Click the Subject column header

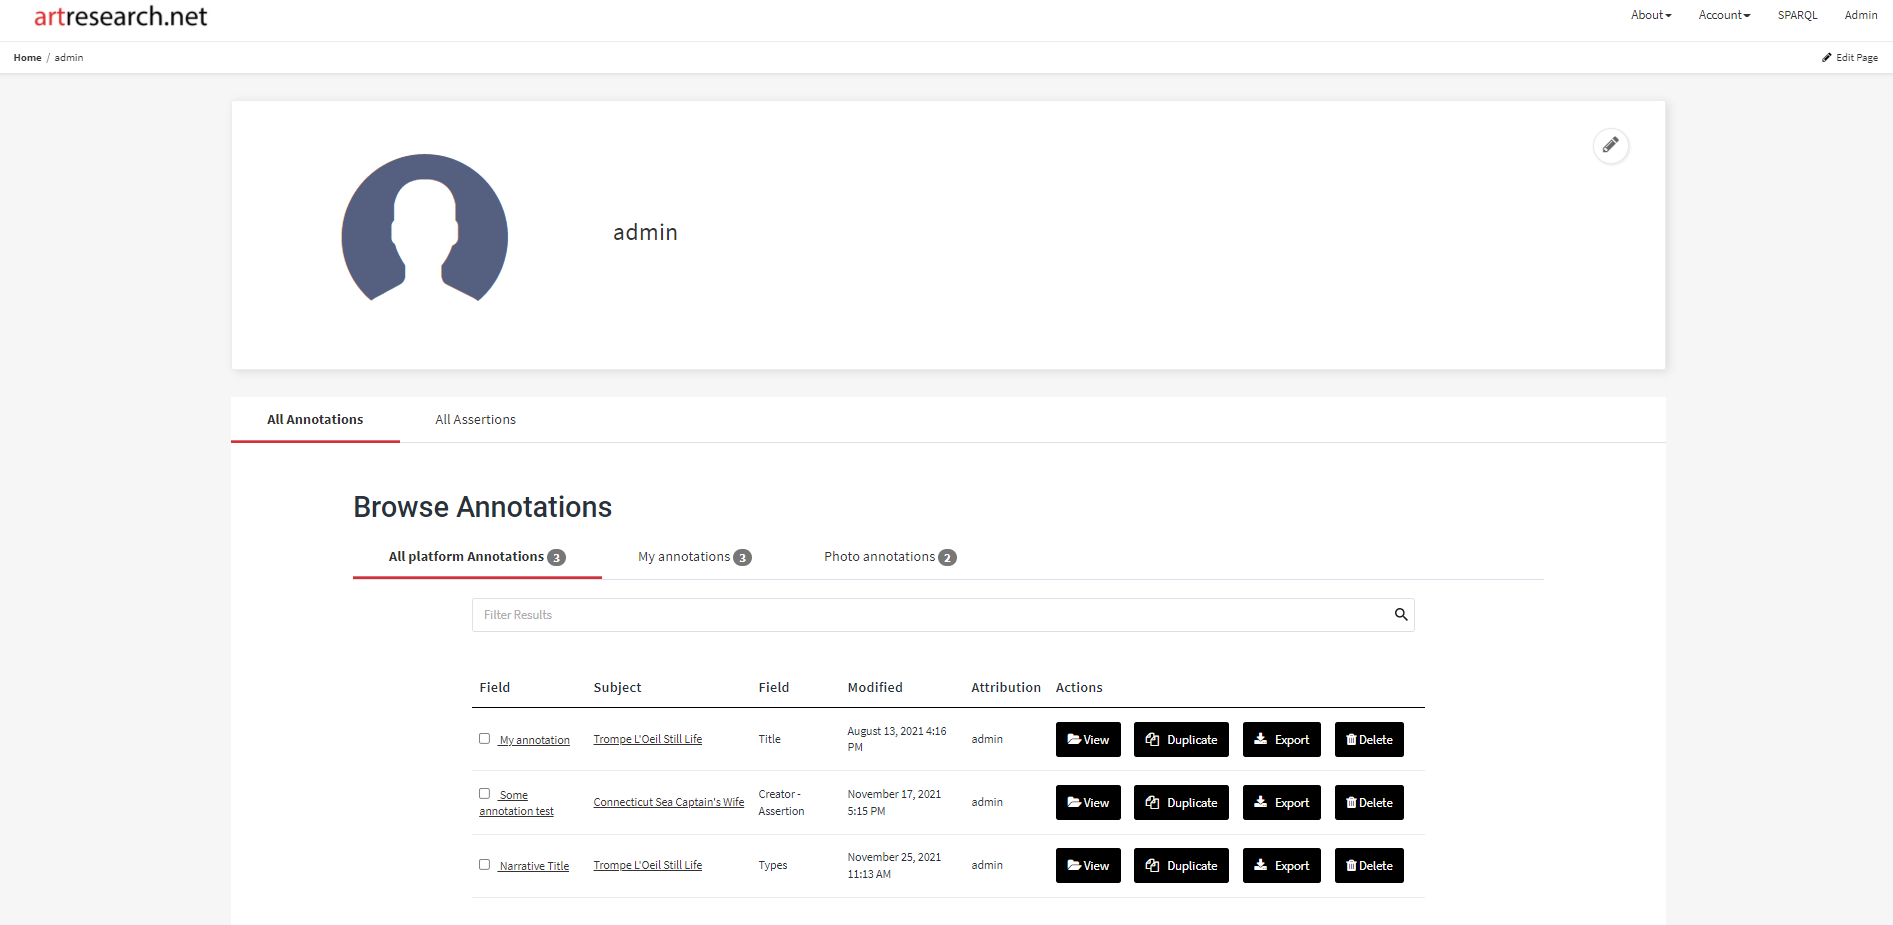click(617, 688)
